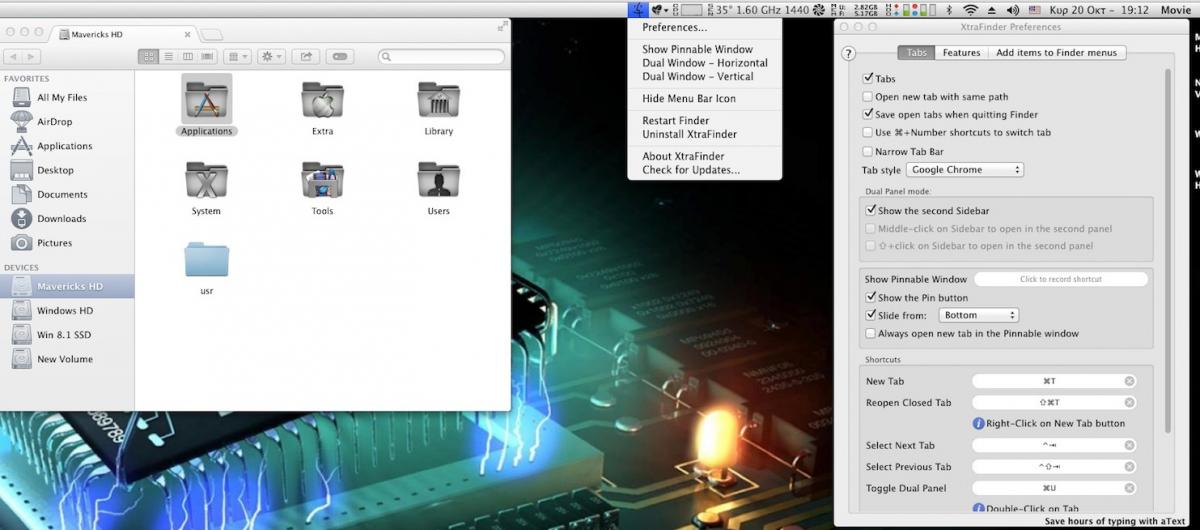Clear the Select Next Tab shortcut
The height and width of the screenshot is (530, 1200).
tap(1129, 445)
